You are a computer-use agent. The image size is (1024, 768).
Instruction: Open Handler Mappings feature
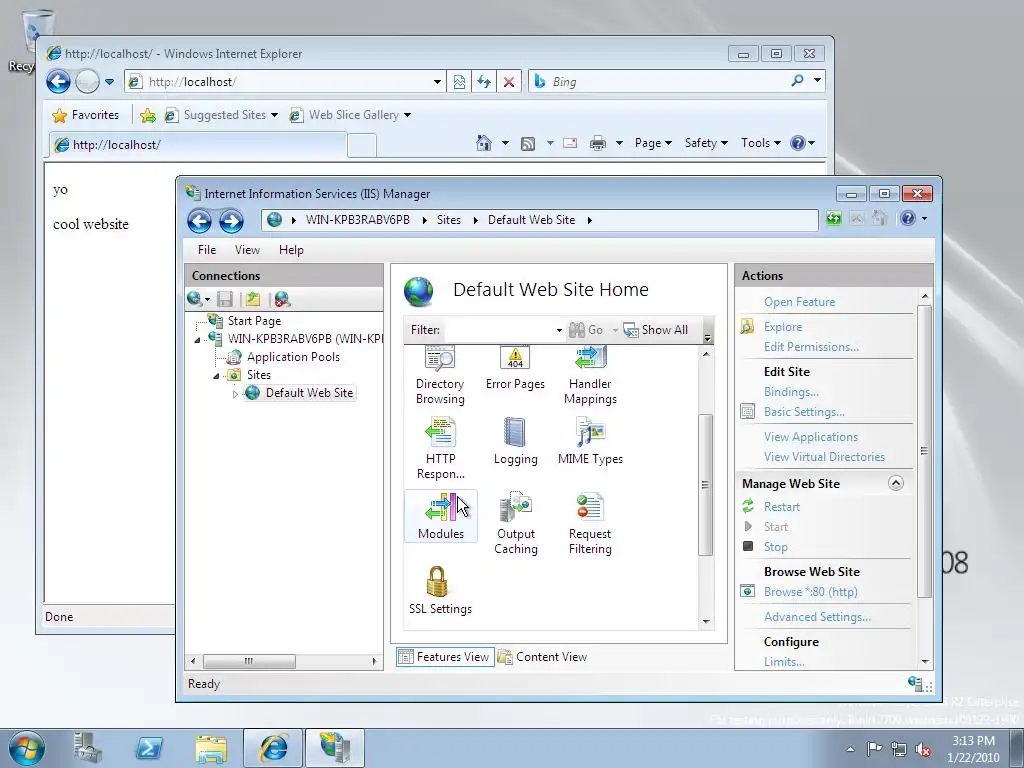coord(590,376)
